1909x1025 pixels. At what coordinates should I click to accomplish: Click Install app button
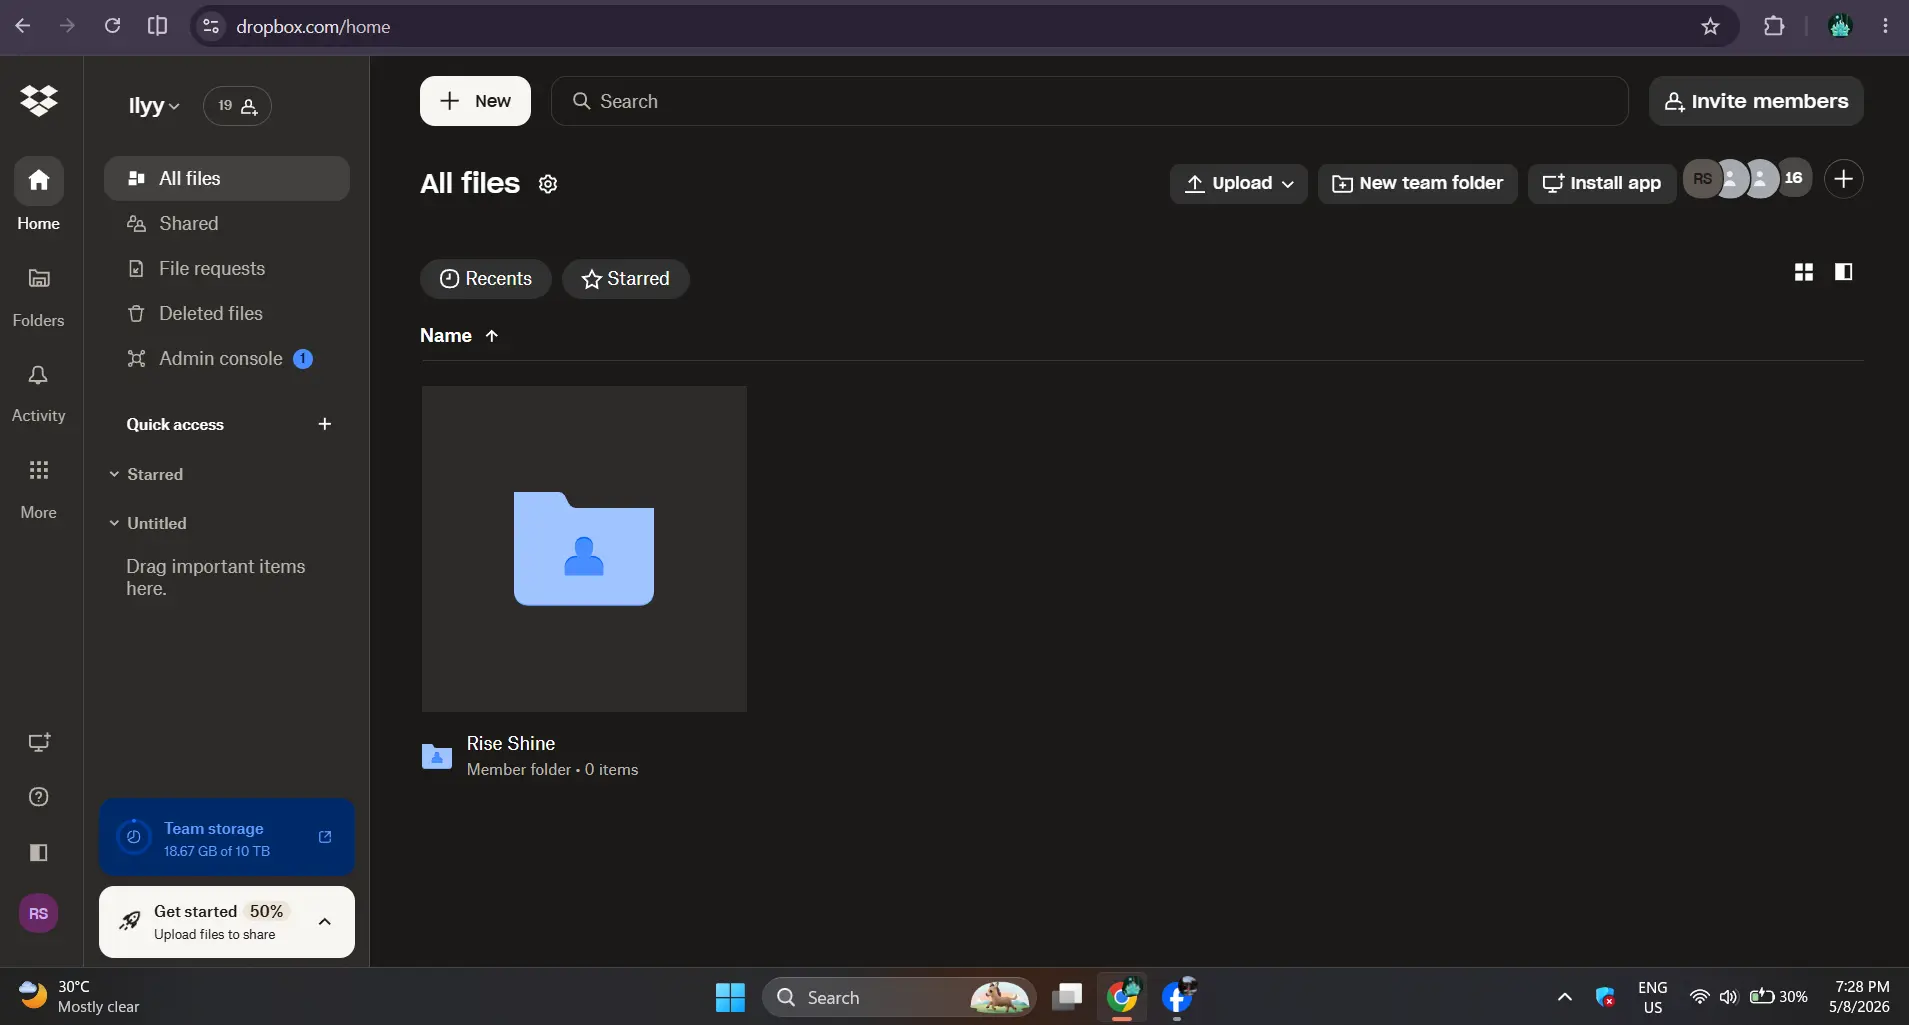point(1602,183)
